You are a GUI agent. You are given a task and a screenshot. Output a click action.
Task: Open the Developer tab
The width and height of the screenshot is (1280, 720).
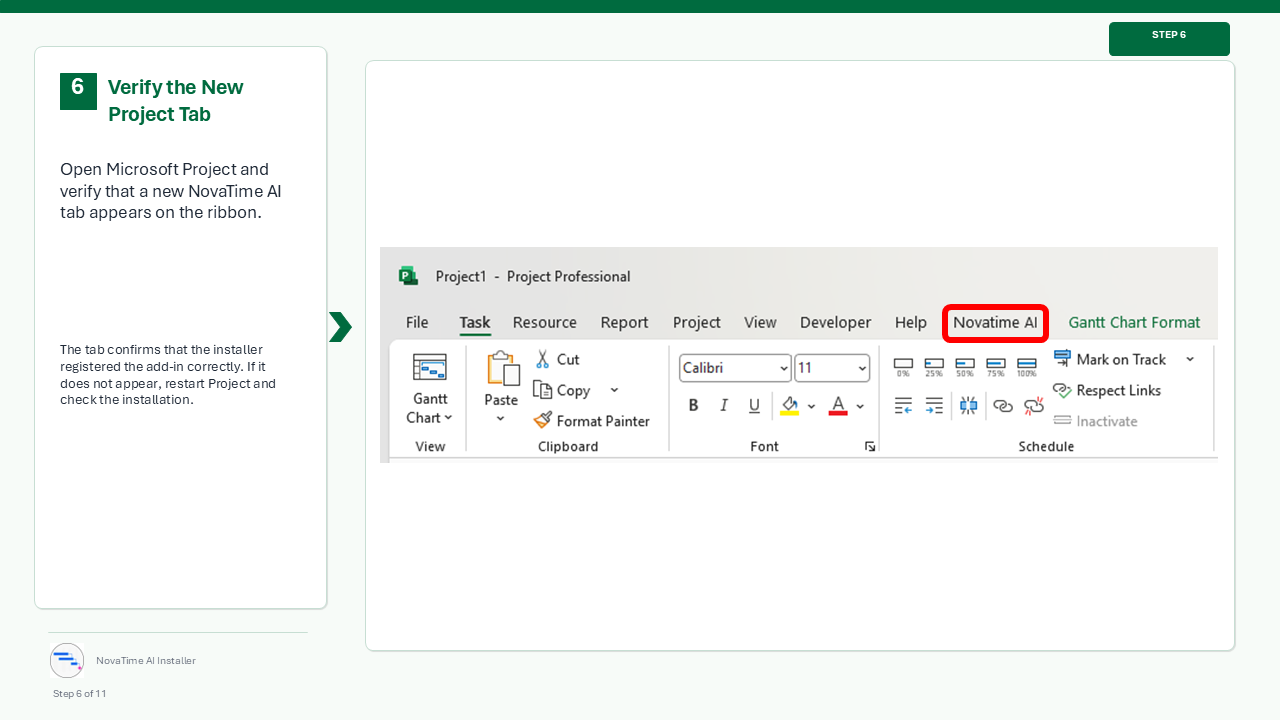click(836, 322)
